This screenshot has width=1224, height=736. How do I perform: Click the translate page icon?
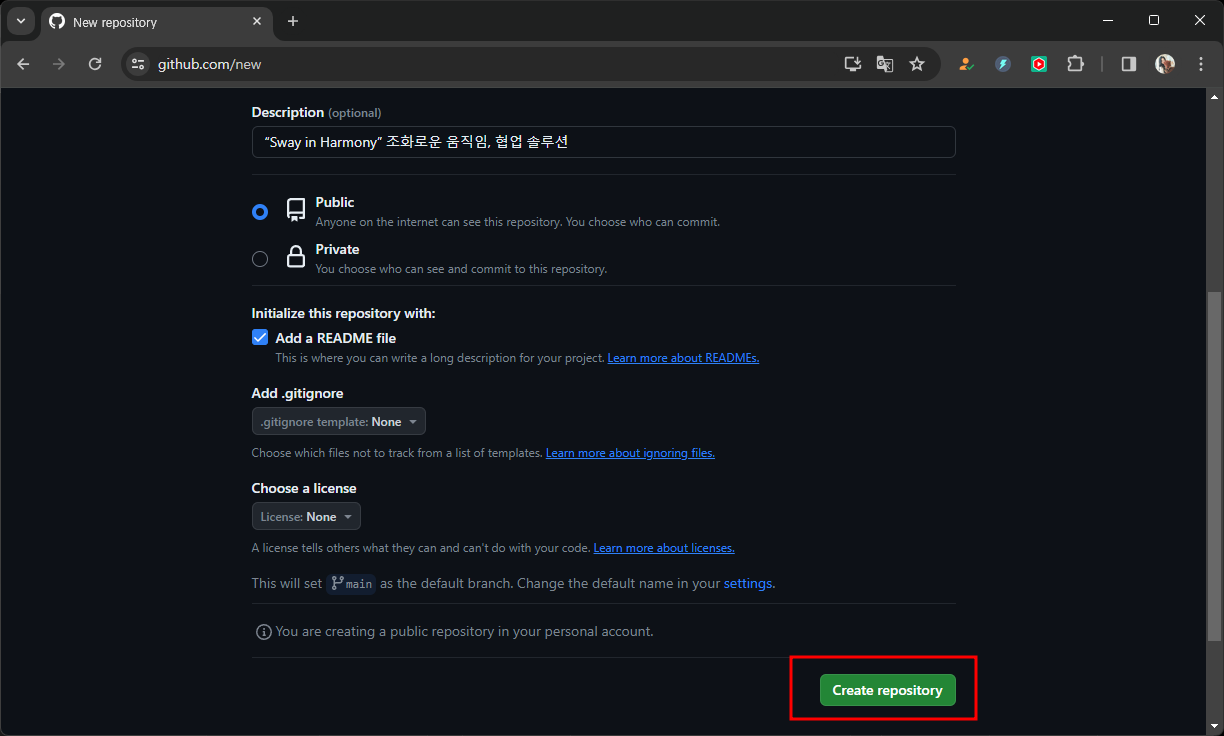pyautogui.click(x=885, y=64)
